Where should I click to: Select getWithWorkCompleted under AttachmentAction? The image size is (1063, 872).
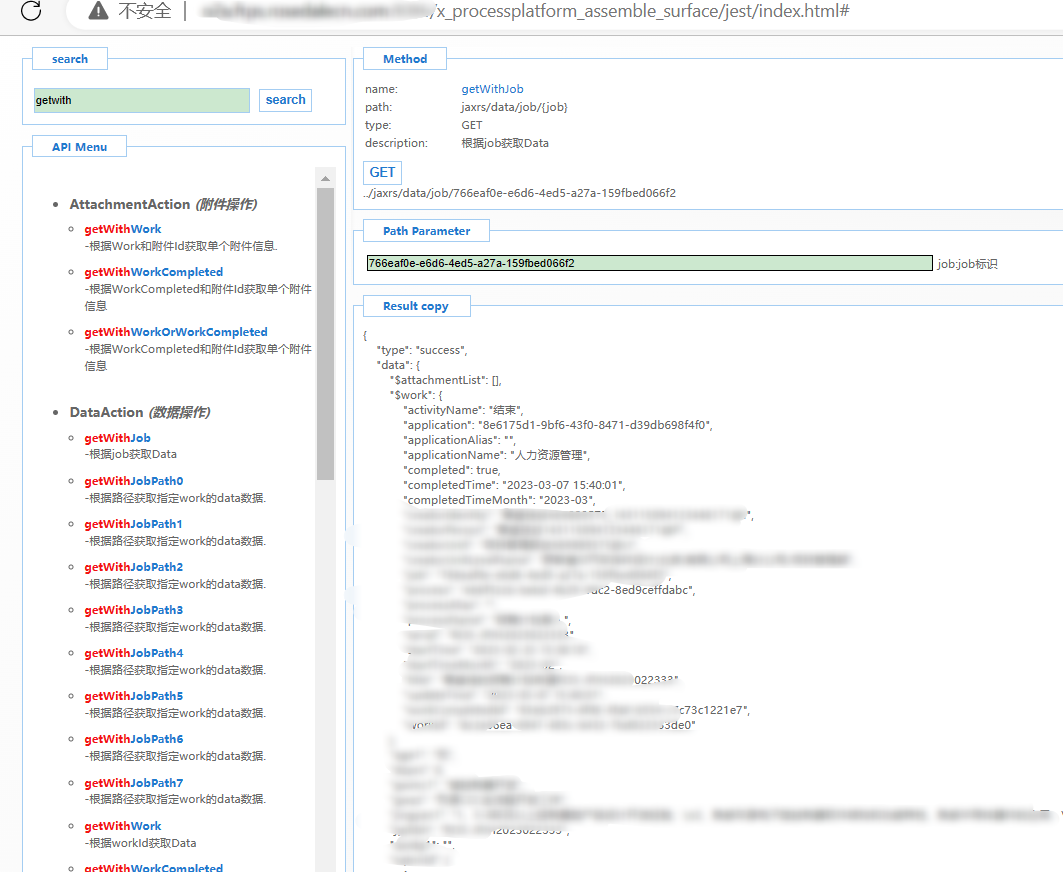pyautogui.click(x=153, y=272)
